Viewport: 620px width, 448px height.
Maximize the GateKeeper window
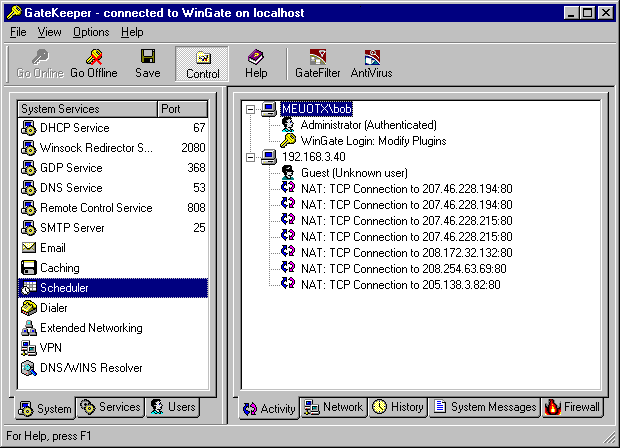tap(588, 13)
